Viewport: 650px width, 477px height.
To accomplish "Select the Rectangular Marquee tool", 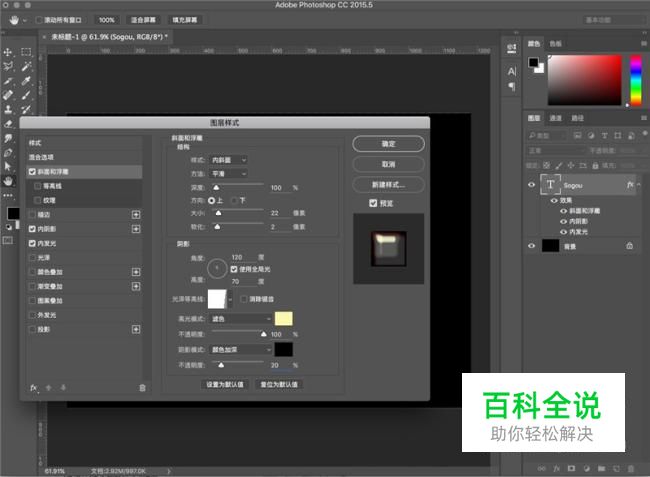I will pyautogui.click(x=26, y=52).
